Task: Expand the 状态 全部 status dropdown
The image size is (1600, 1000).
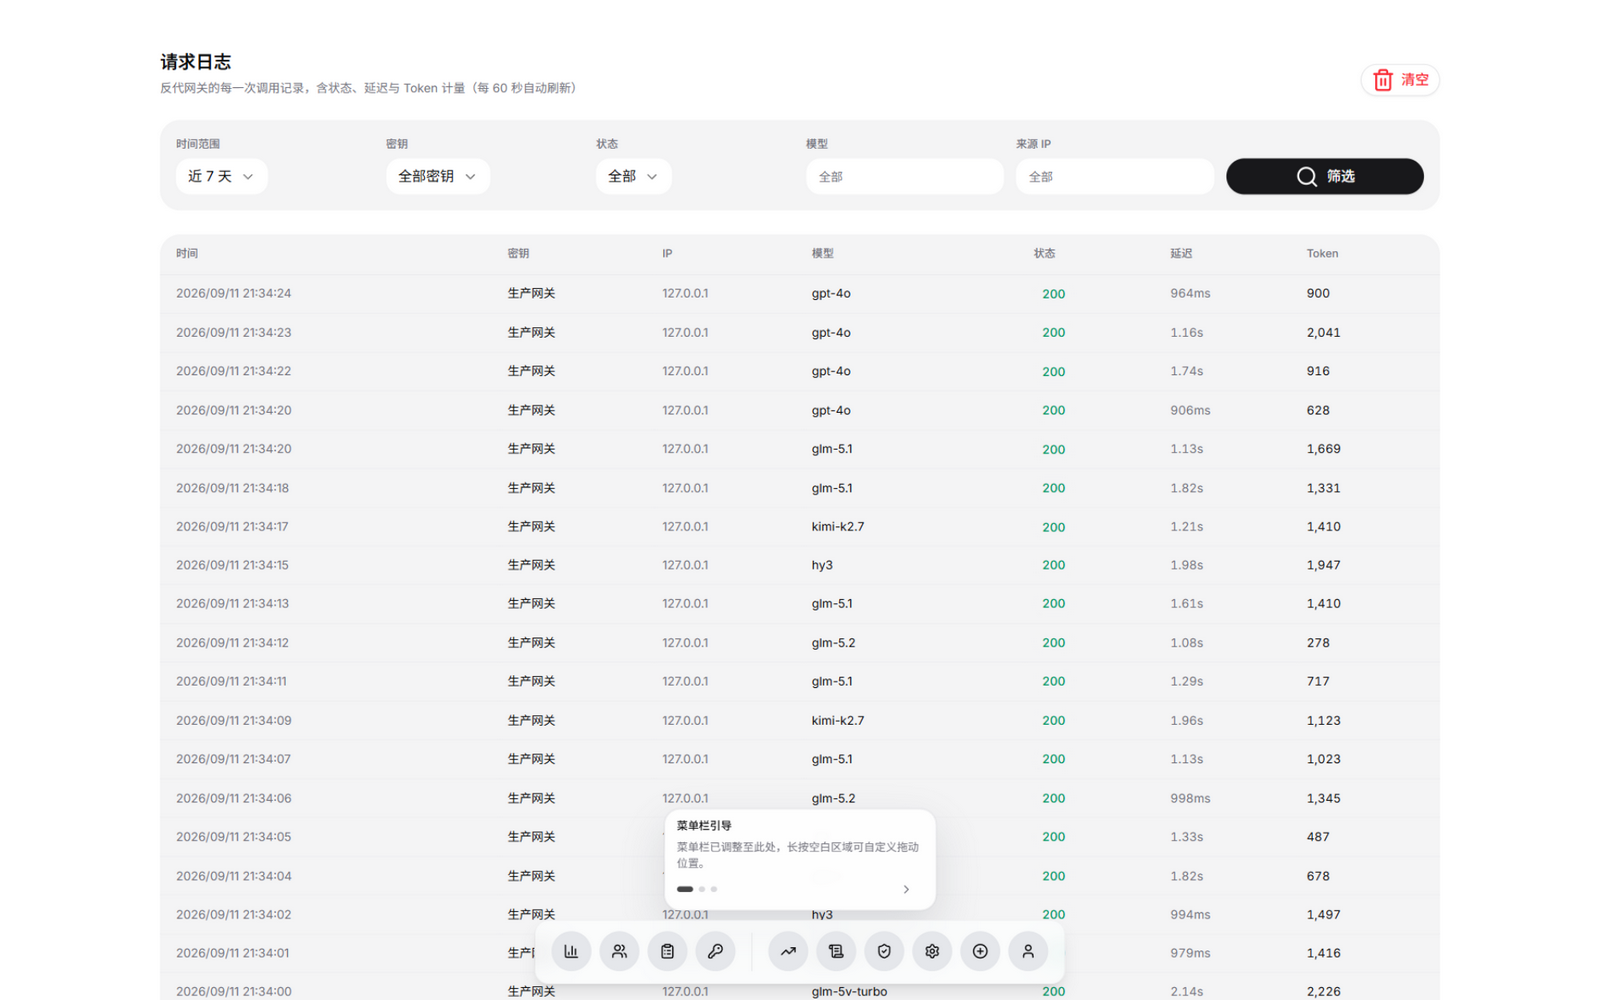Action: click(x=633, y=176)
